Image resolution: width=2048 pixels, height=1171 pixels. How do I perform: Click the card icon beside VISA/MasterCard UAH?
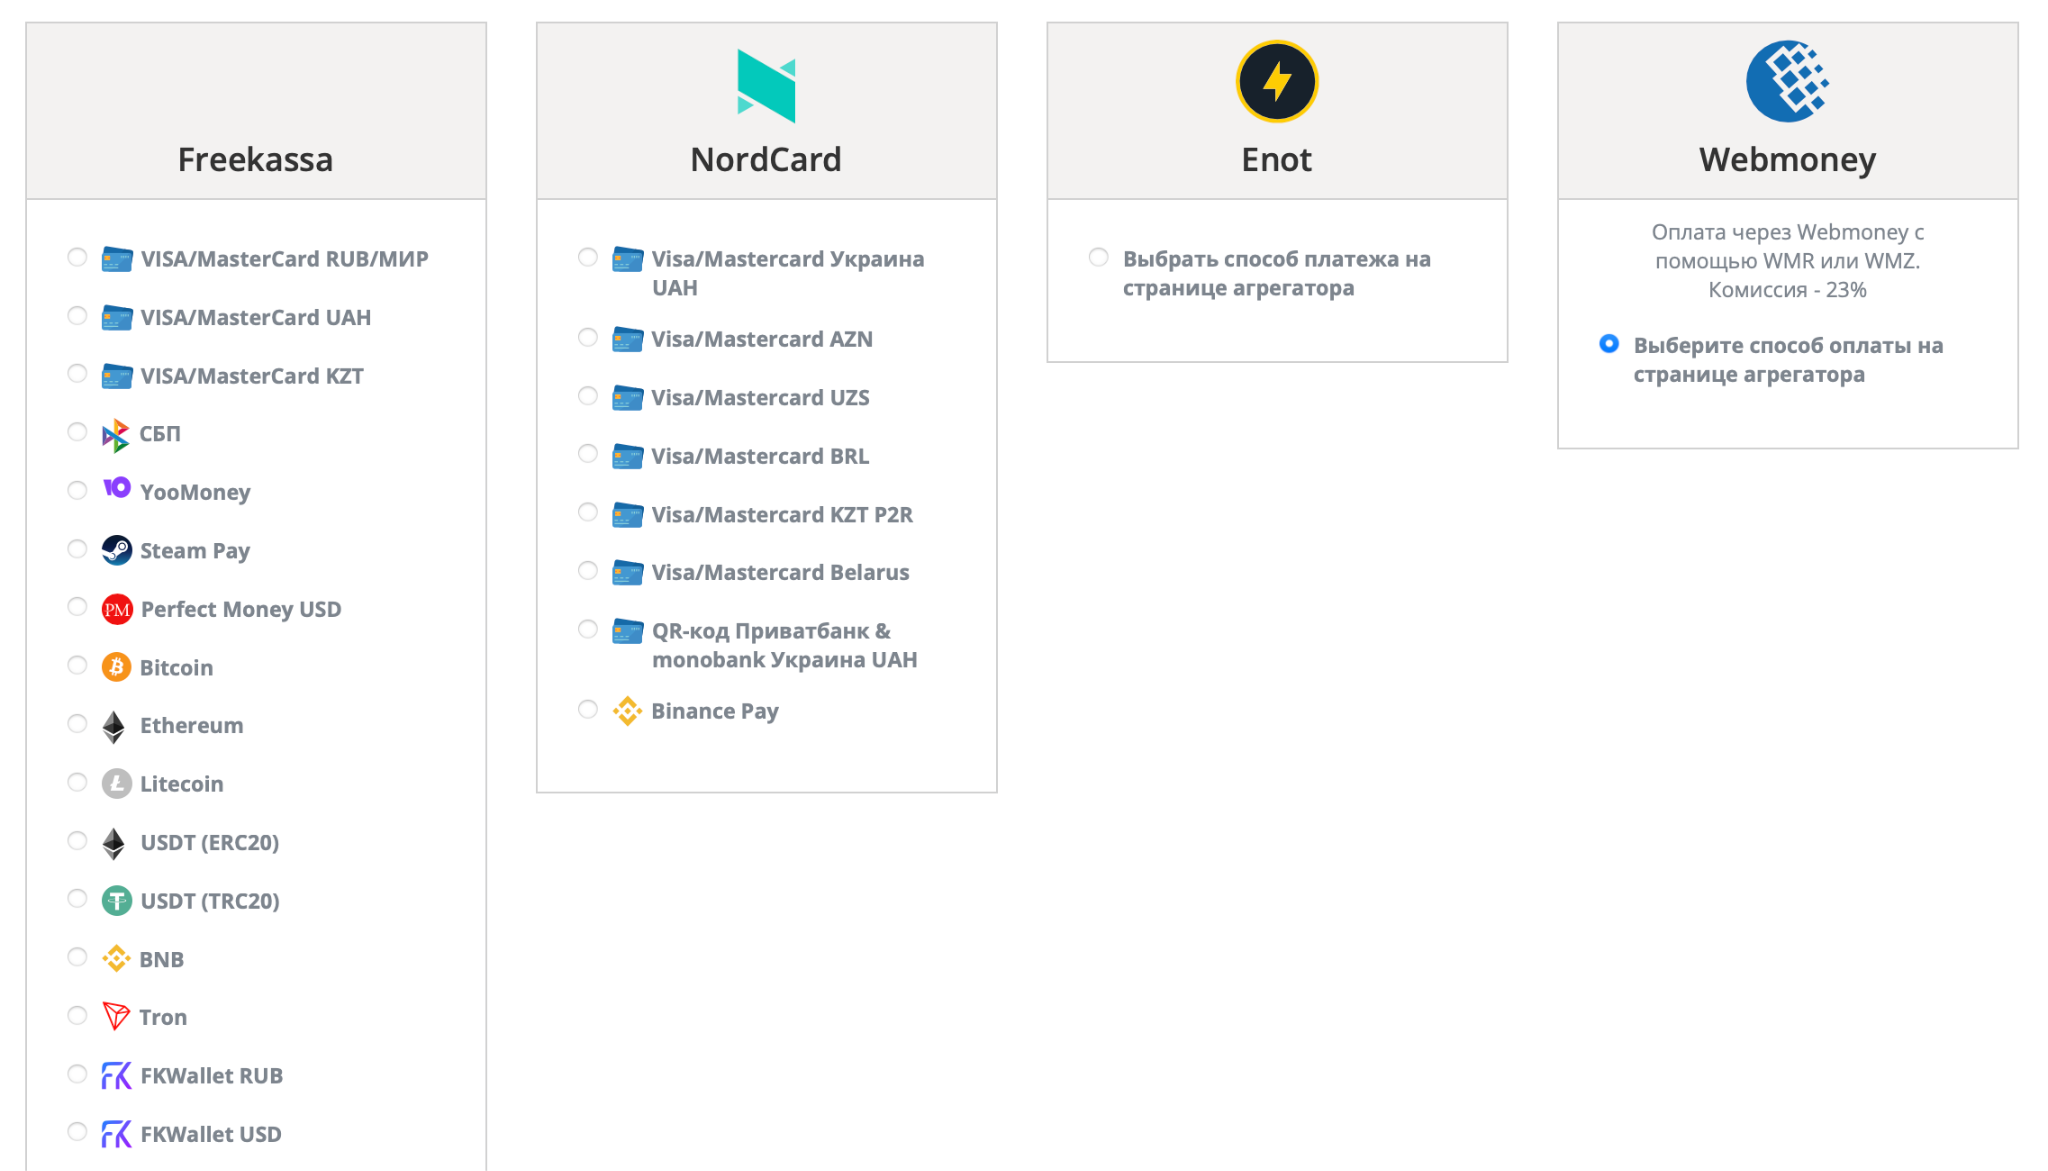(x=117, y=318)
